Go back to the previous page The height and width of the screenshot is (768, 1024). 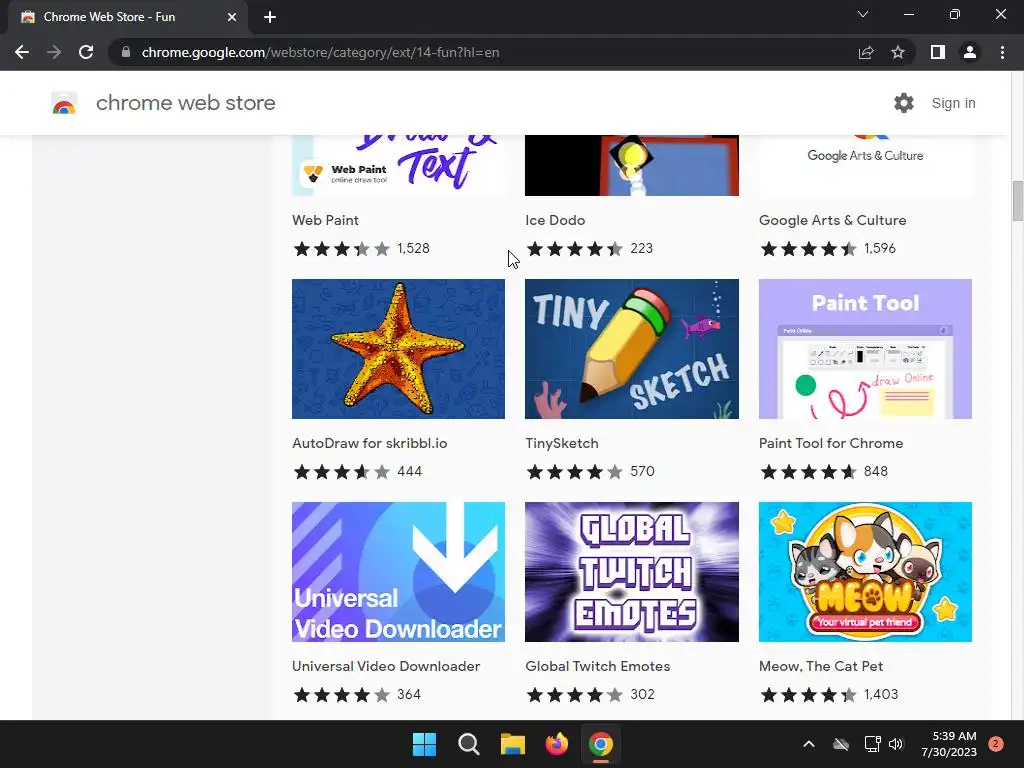[22, 52]
